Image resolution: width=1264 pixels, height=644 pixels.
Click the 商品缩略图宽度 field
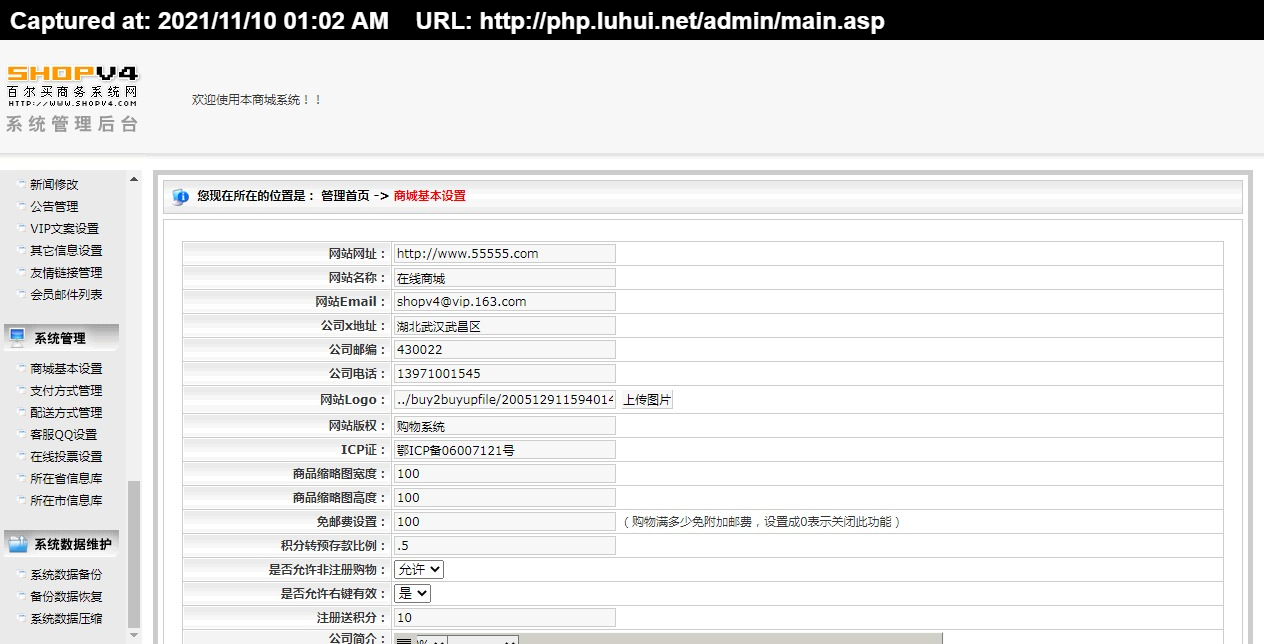[505, 474]
